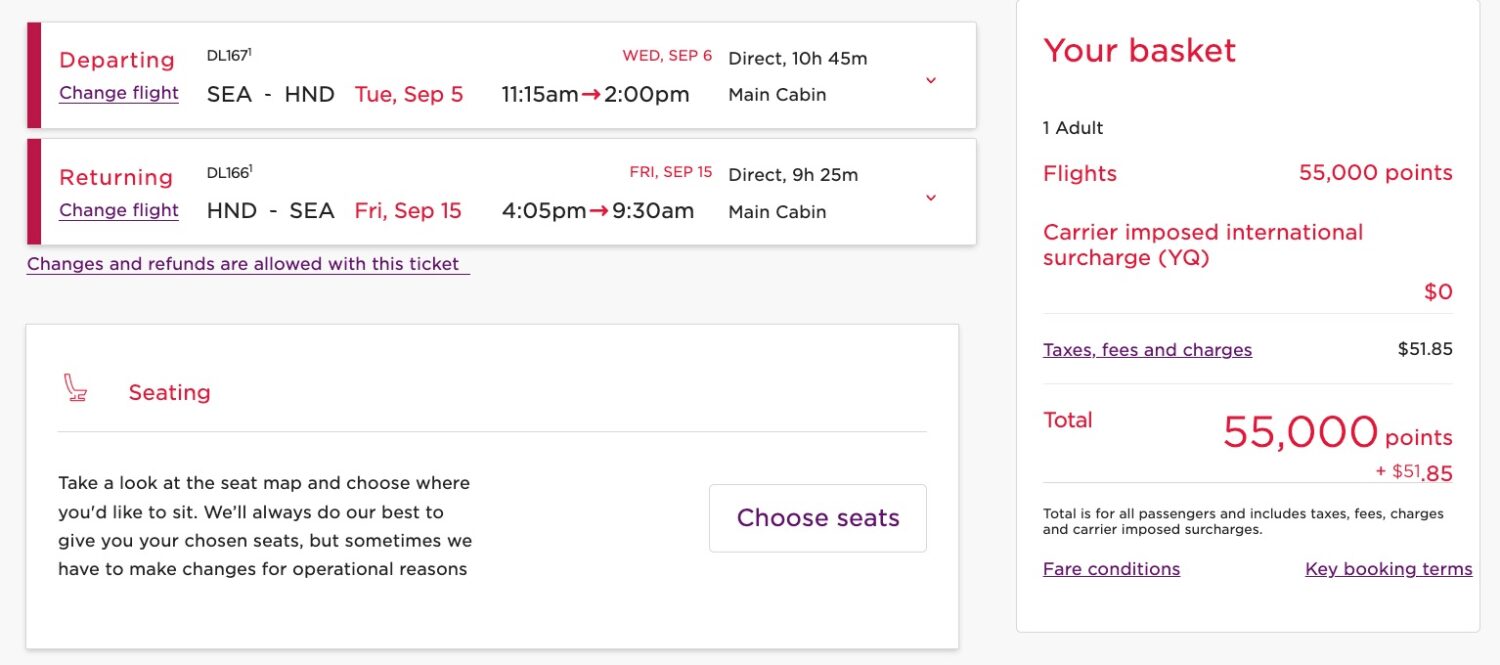The image size is (1500, 665).
Task: Click the Your basket heading
Action: point(1138,50)
